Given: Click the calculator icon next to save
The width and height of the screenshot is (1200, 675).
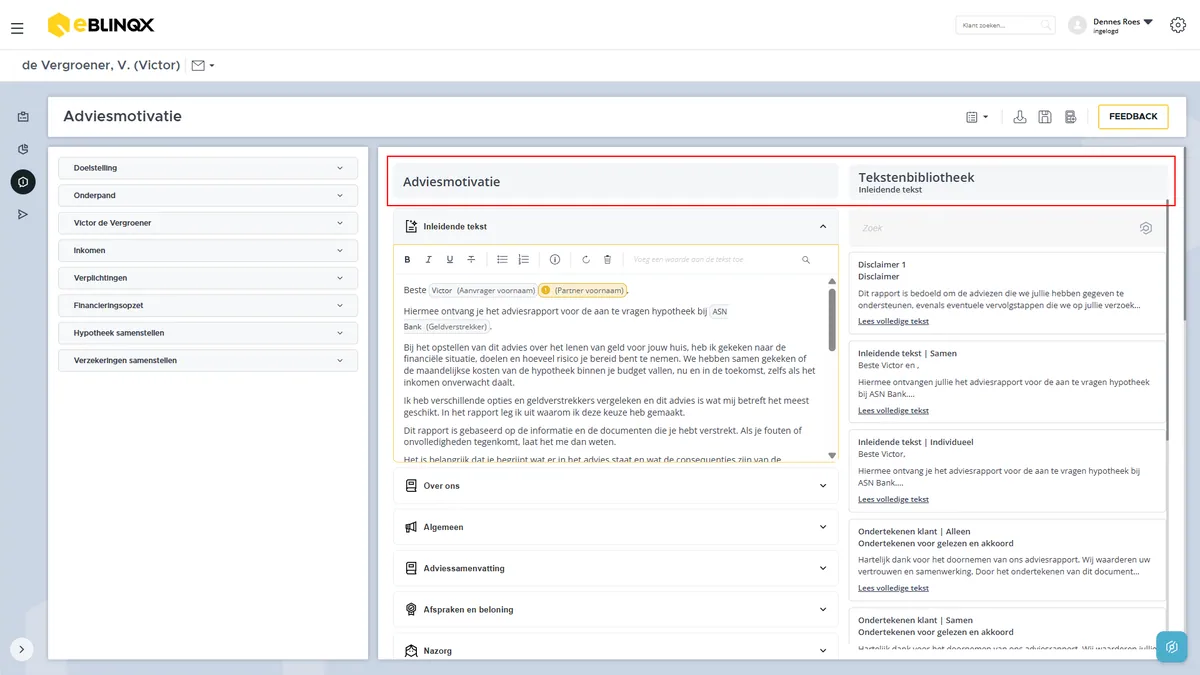Looking at the screenshot, I should 1071,117.
